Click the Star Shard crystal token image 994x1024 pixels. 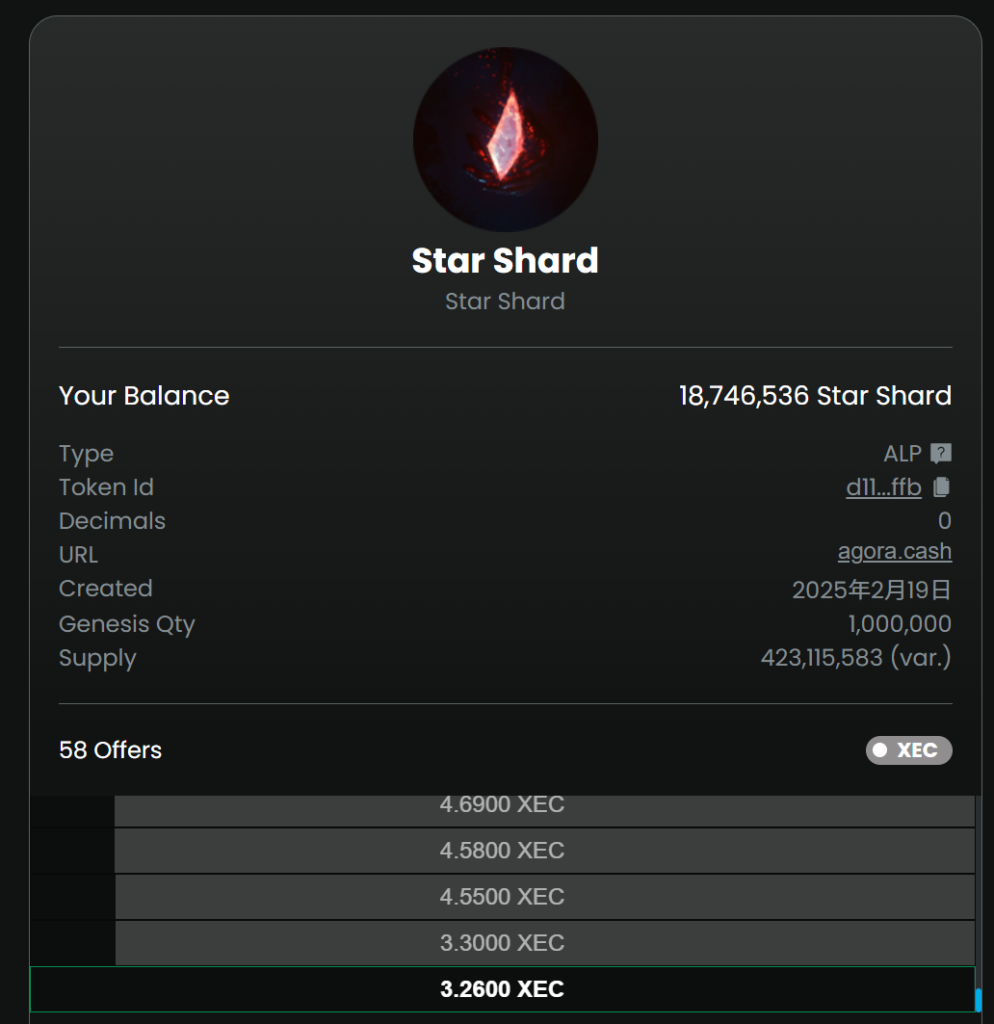point(505,140)
